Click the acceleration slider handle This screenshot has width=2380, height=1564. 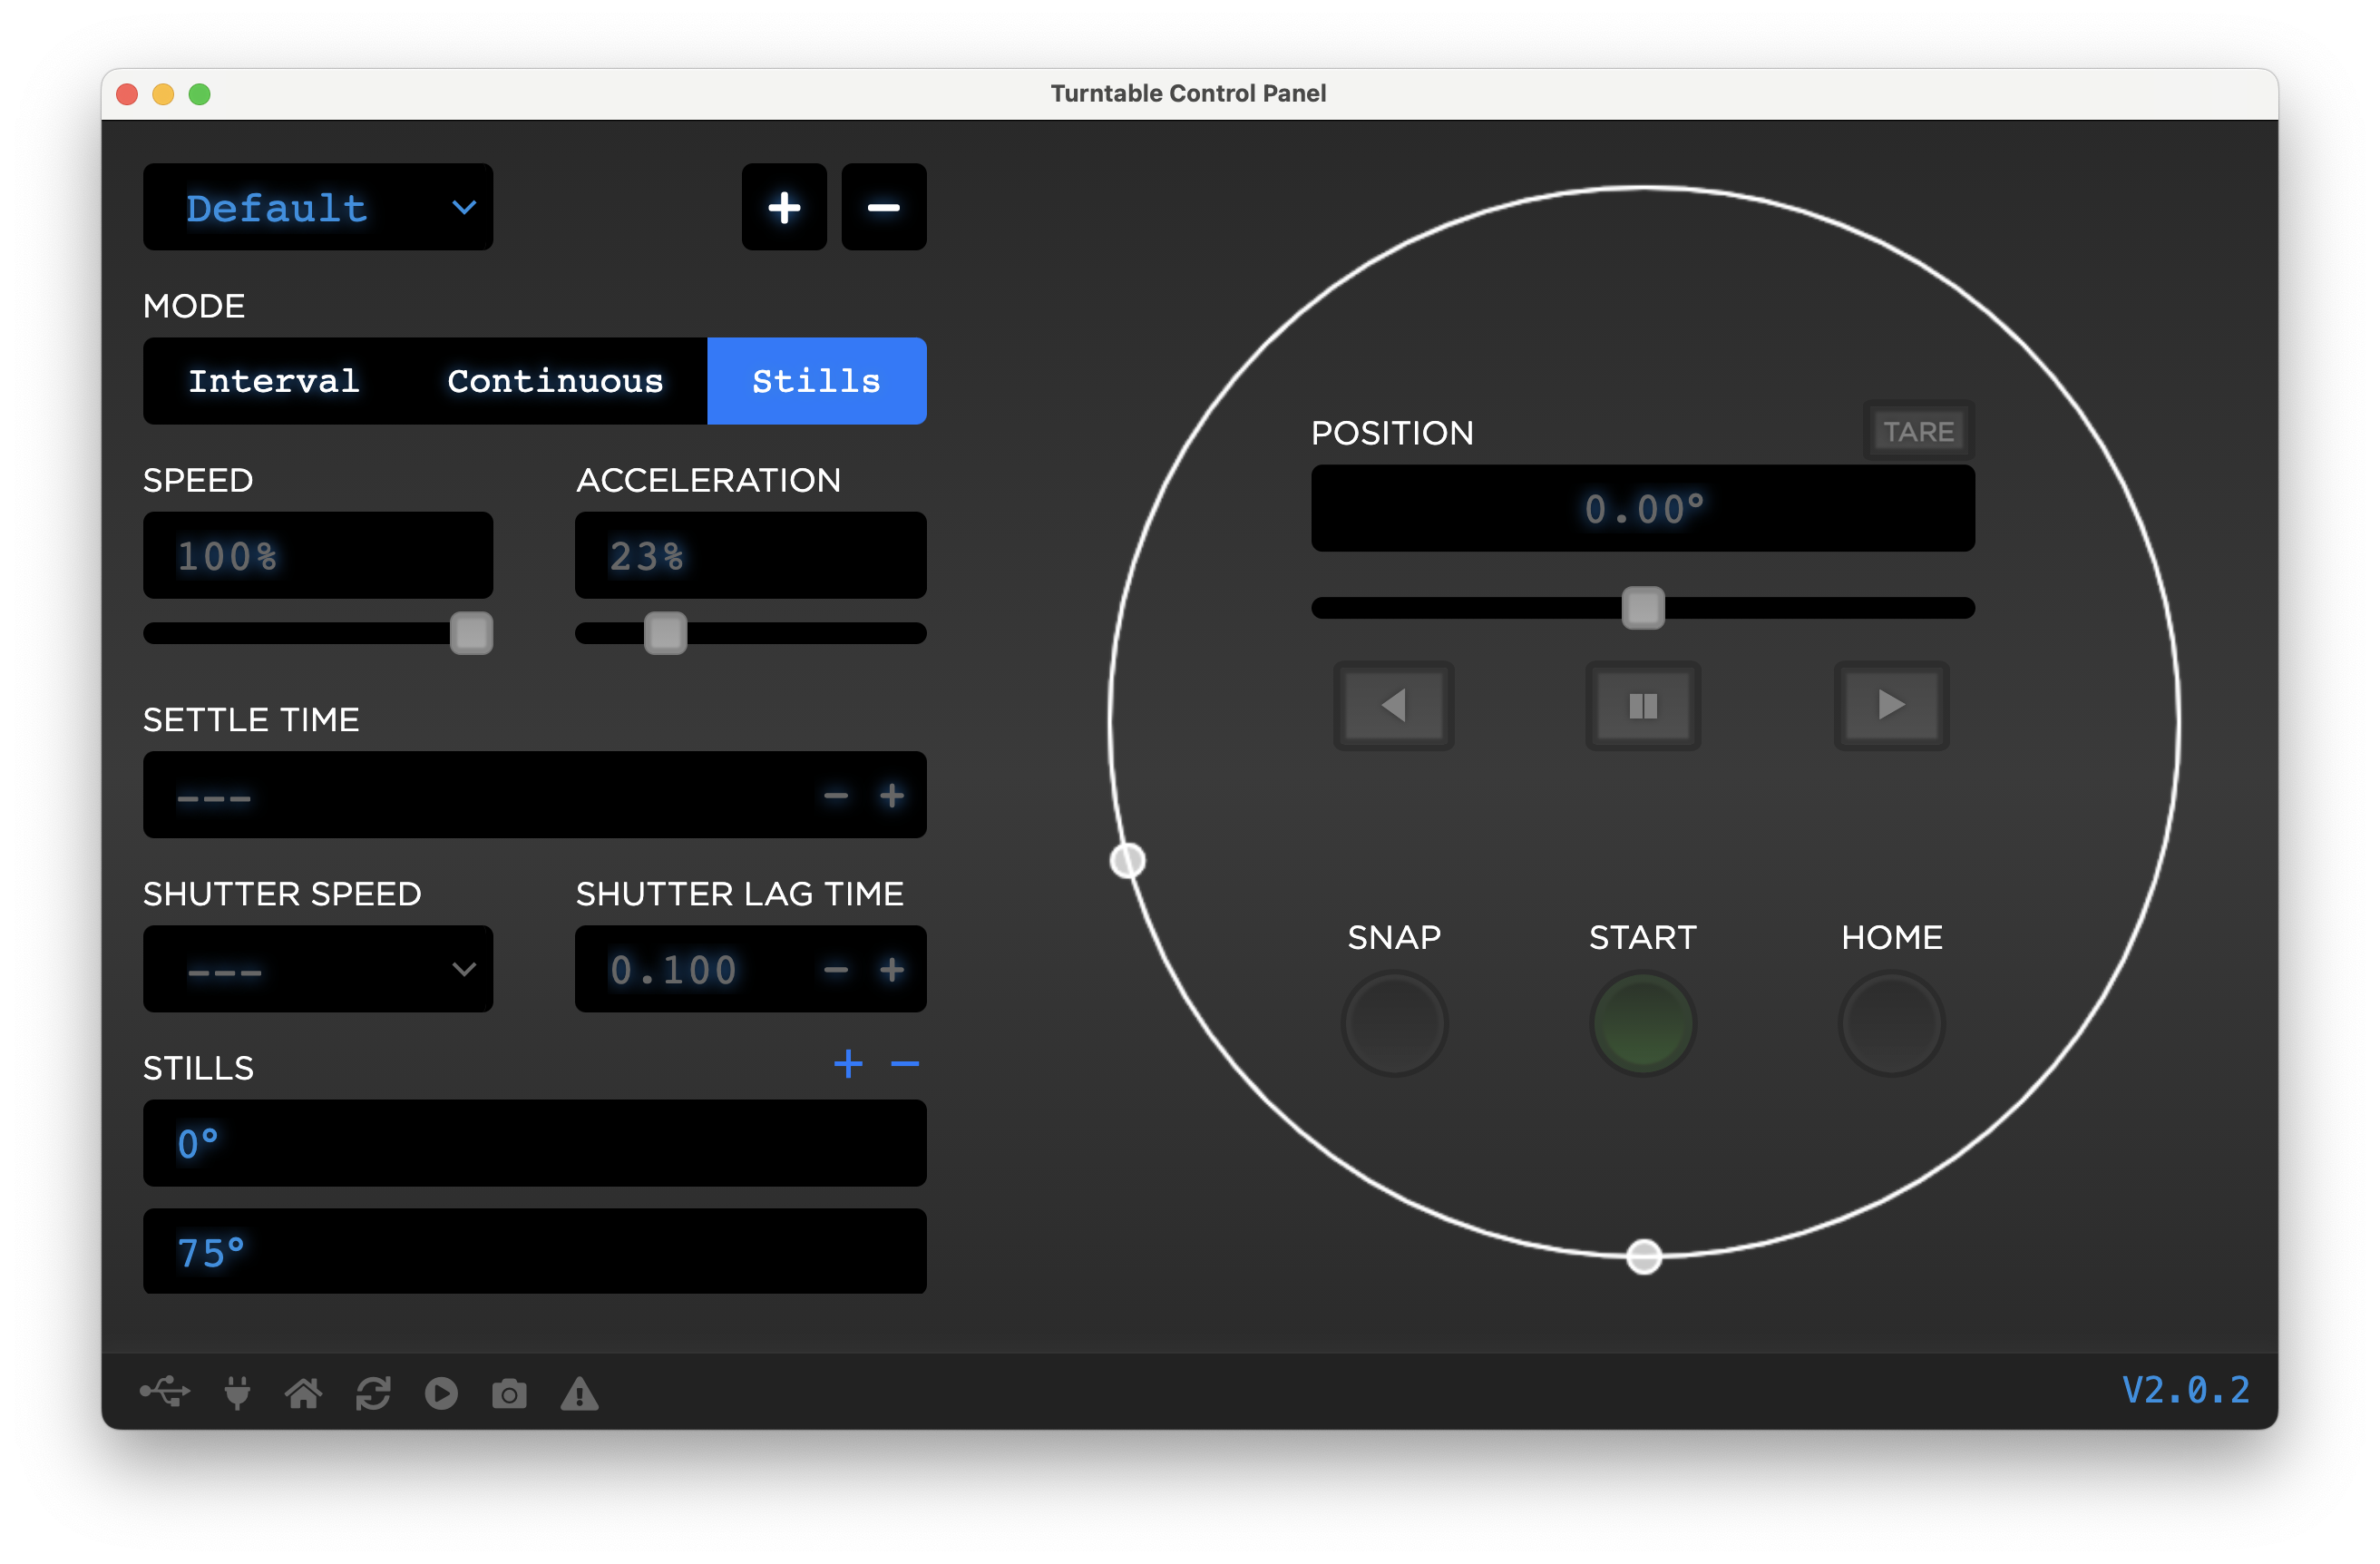pyautogui.click(x=665, y=632)
